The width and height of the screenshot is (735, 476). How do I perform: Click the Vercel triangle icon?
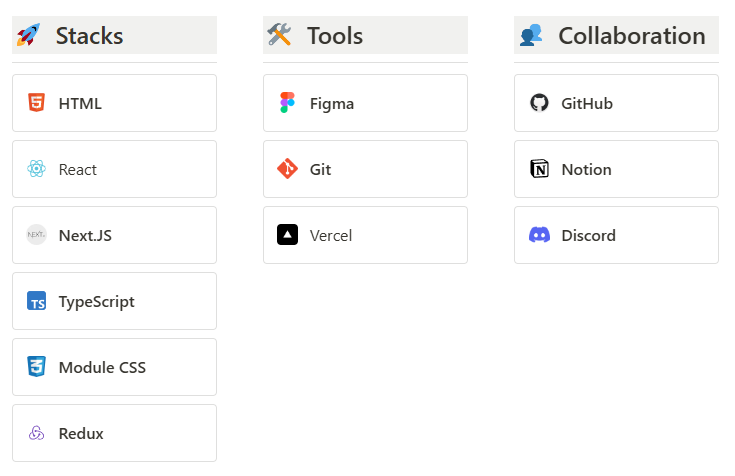(x=288, y=235)
